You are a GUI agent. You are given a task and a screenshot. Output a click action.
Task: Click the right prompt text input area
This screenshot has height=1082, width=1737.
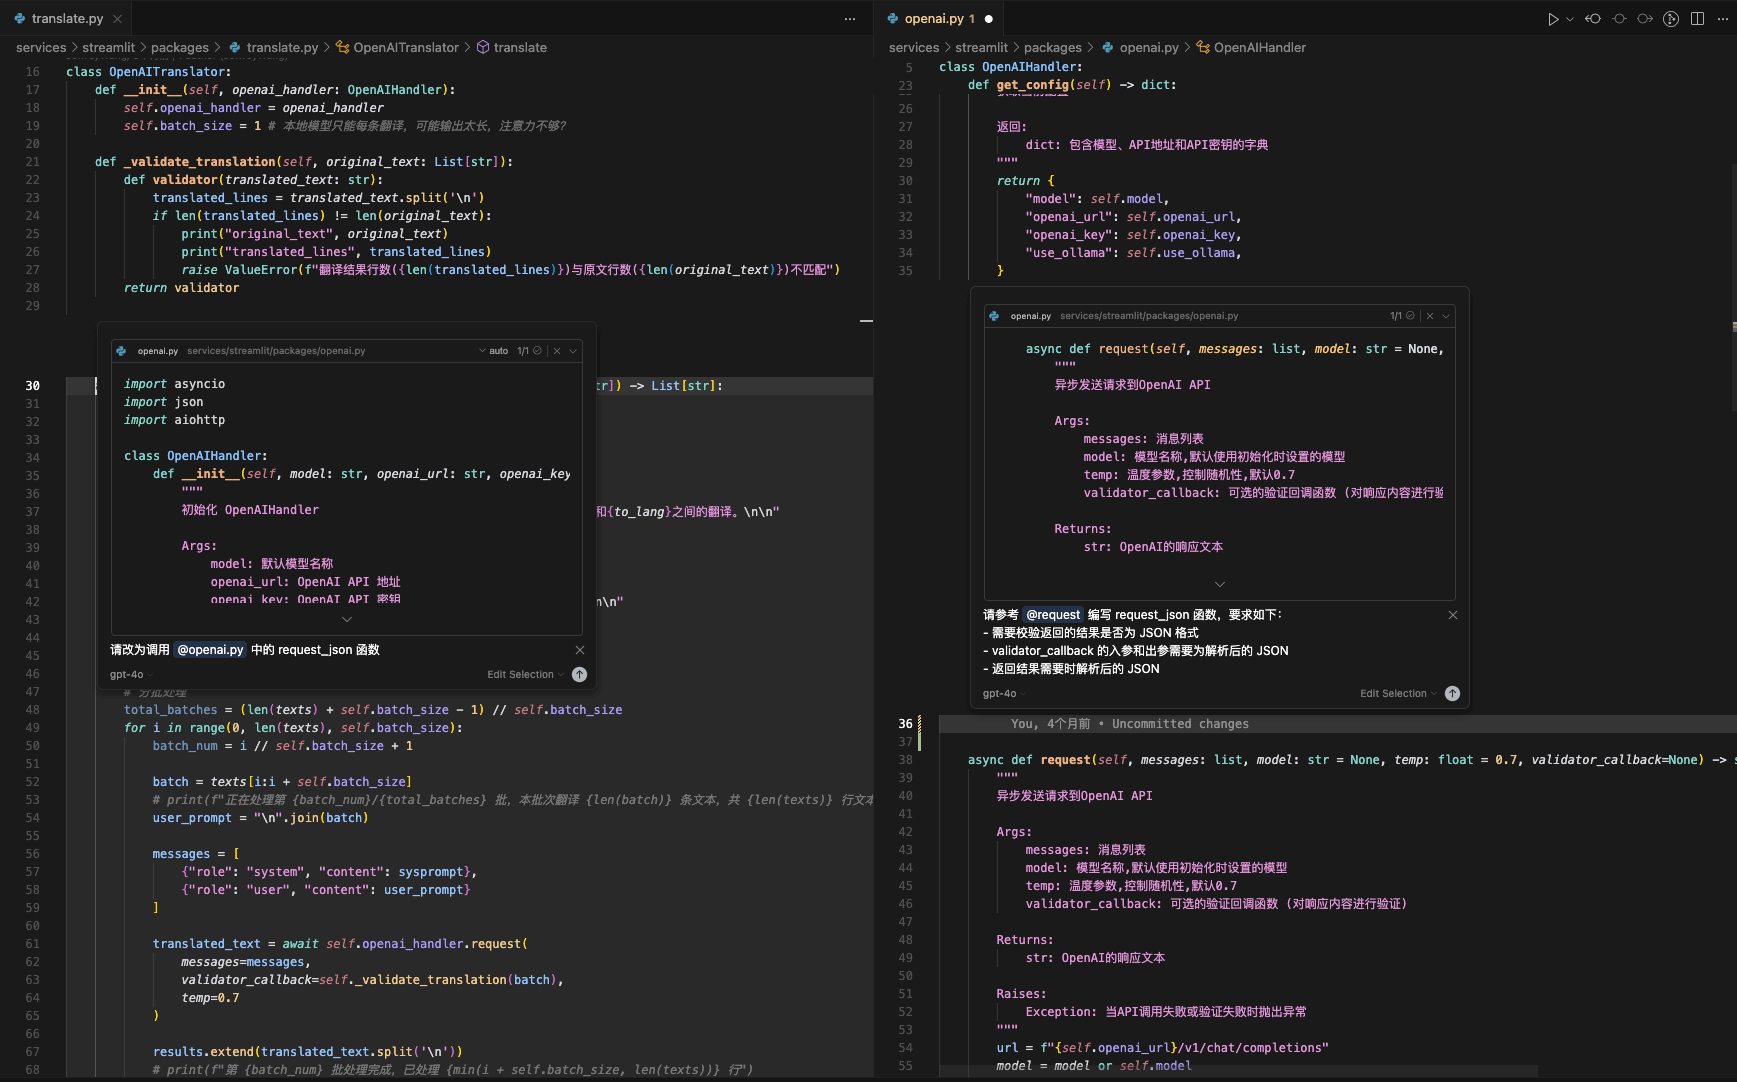1212,642
